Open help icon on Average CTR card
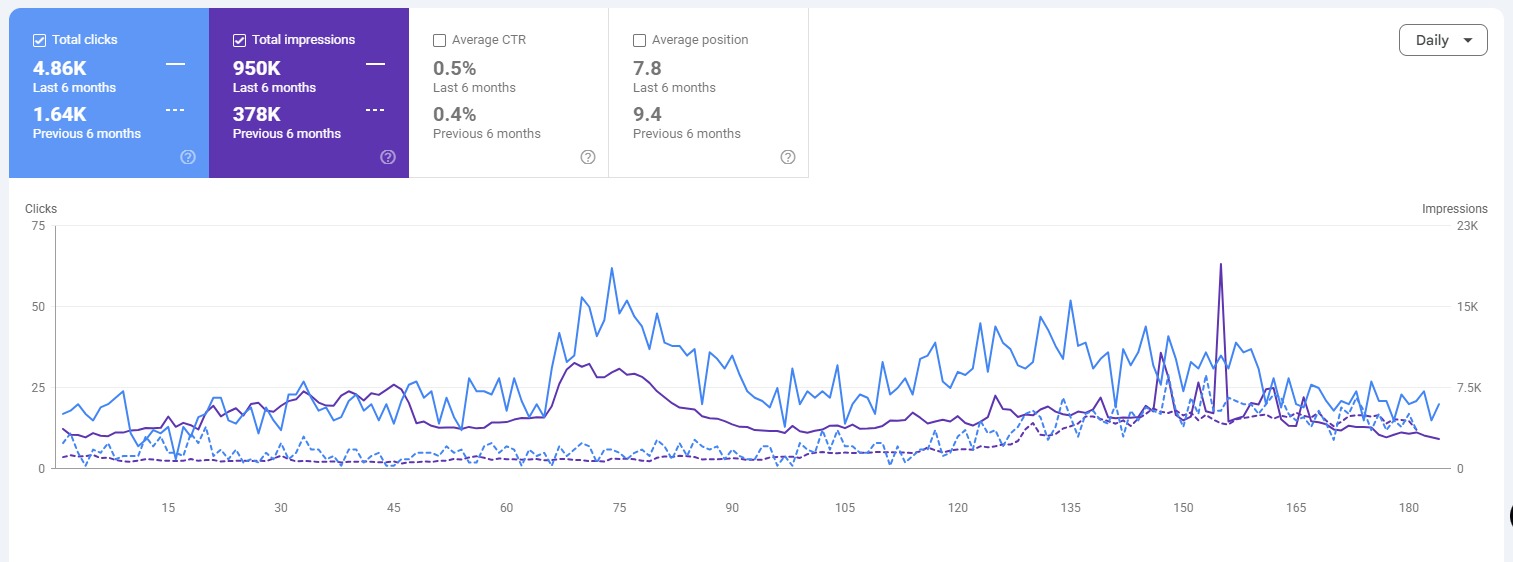The height and width of the screenshot is (562, 1513). (x=588, y=157)
